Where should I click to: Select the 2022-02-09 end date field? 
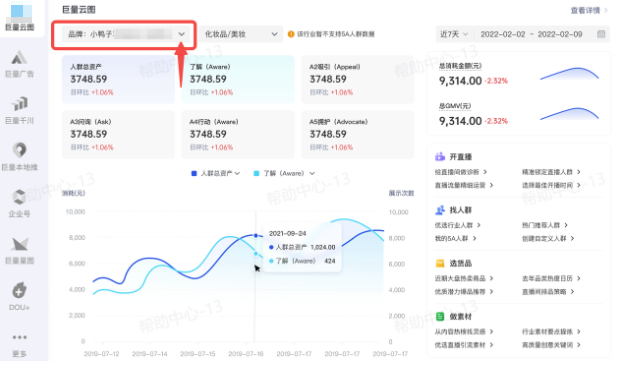pos(560,34)
